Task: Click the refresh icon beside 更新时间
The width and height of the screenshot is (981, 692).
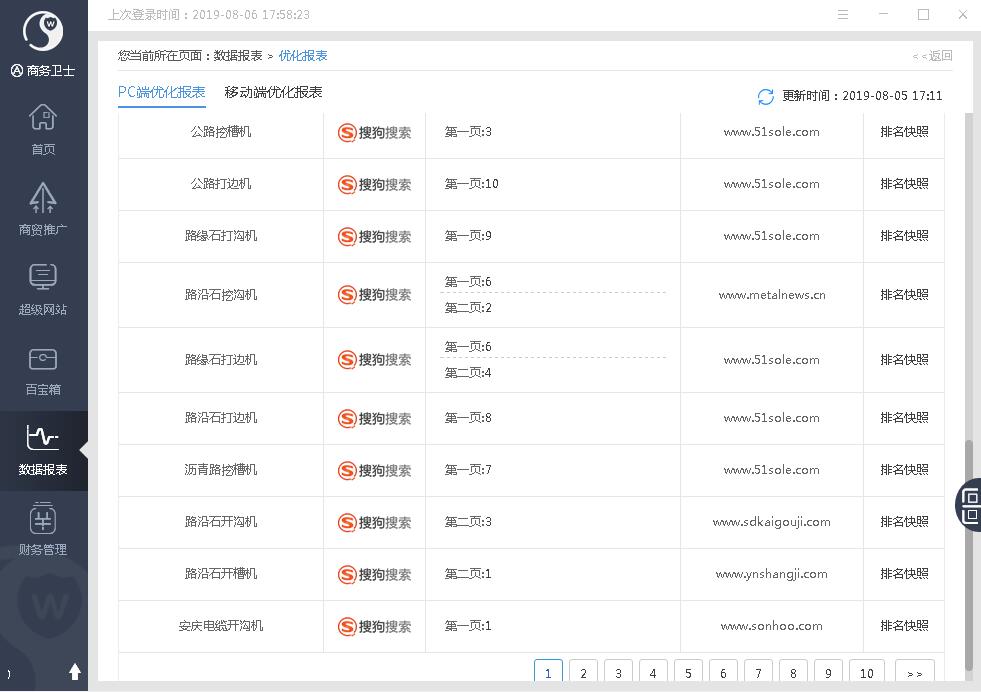Action: pos(766,96)
